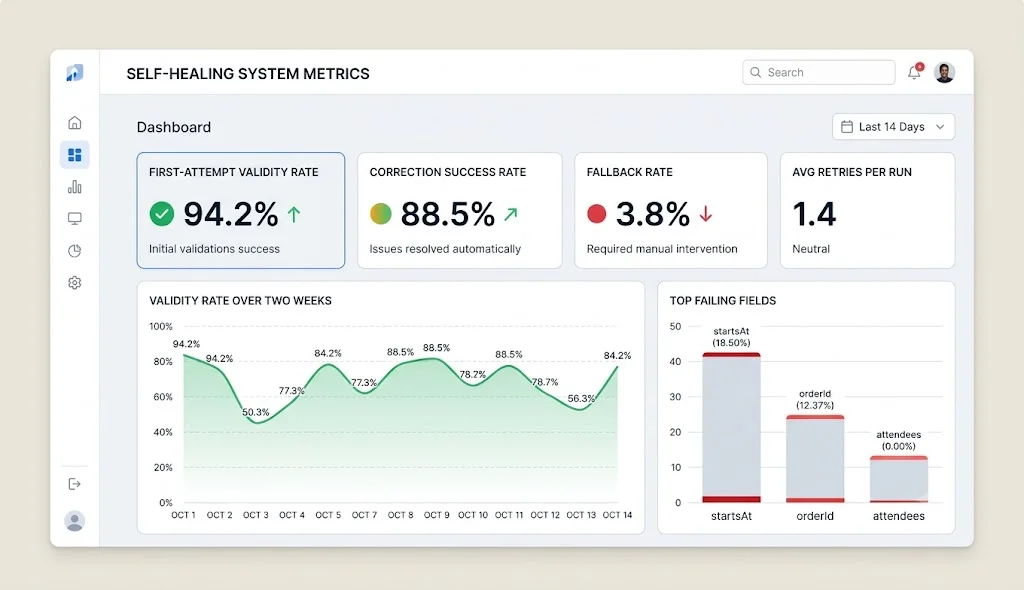The image size is (1024, 590).
Task: Click the Validity Rate Over Two Weeks heading
Action: (240, 301)
